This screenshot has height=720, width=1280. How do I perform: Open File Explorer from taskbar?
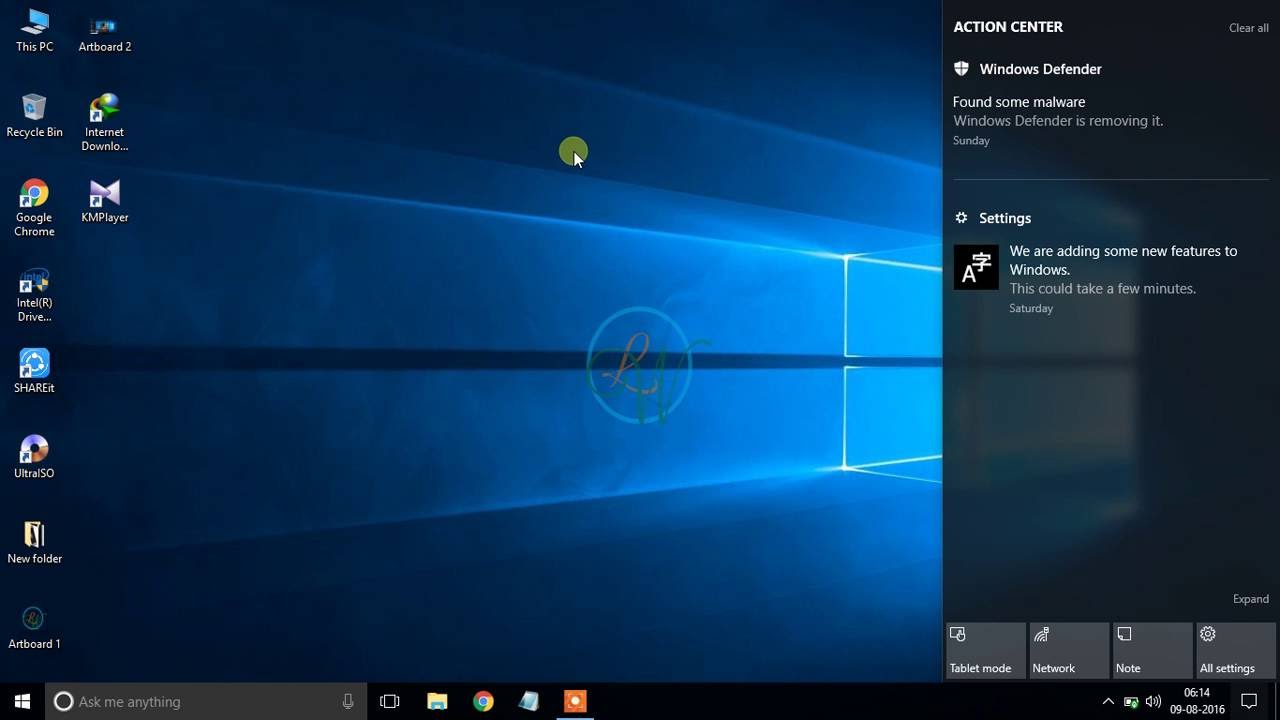tap(437, 701)
